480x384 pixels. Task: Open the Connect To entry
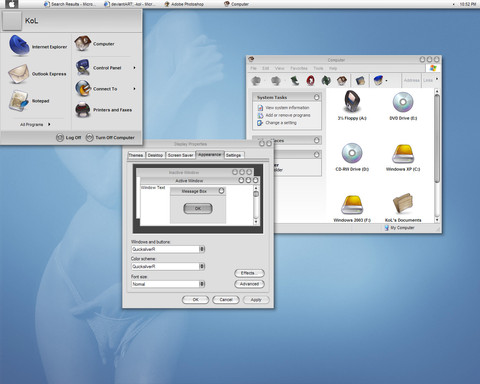coord(105,89)
